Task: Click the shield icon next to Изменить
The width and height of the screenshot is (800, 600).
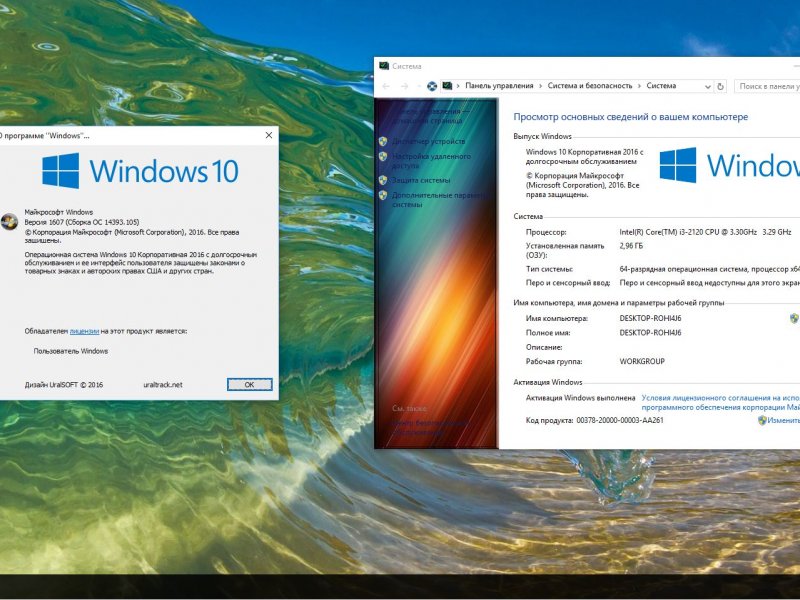Action: (762, 420)
